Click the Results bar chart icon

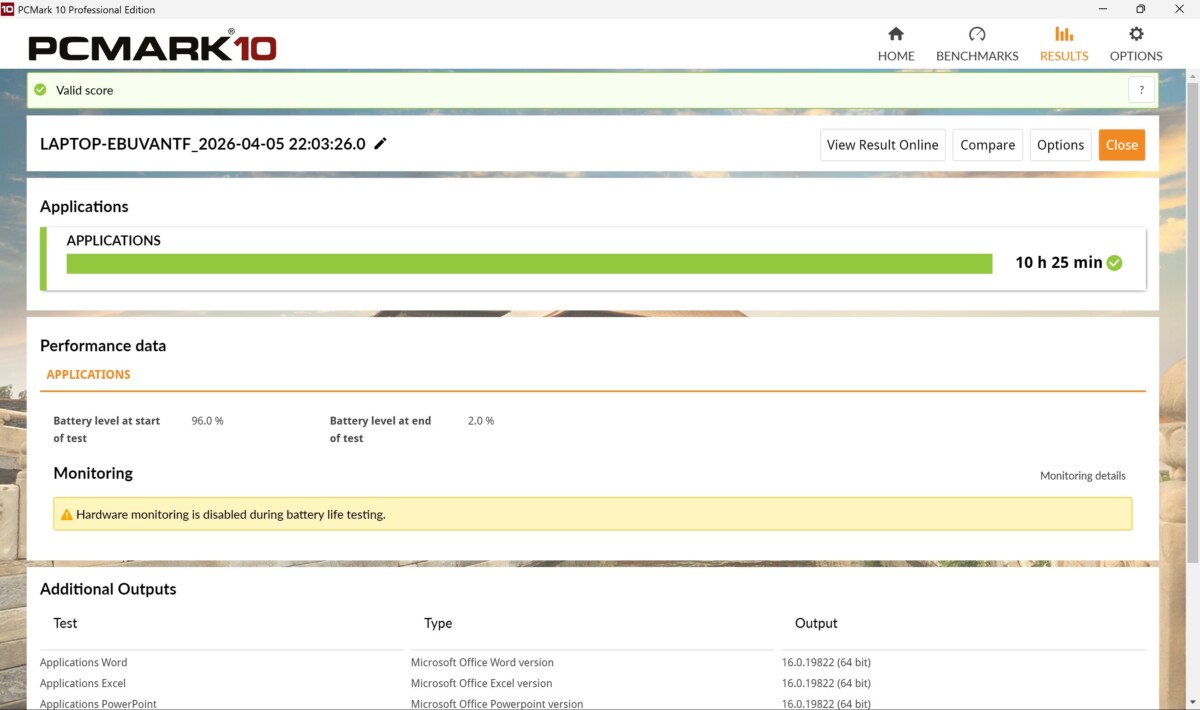[1064, 34]
